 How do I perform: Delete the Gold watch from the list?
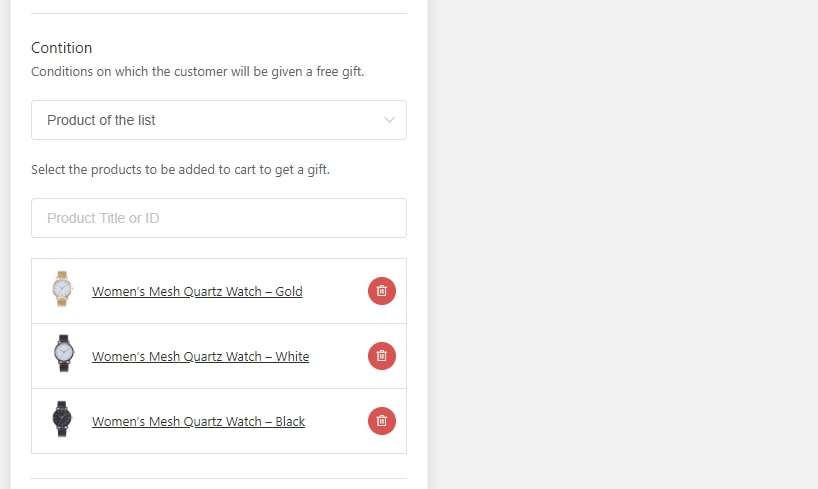click(381, 291)
